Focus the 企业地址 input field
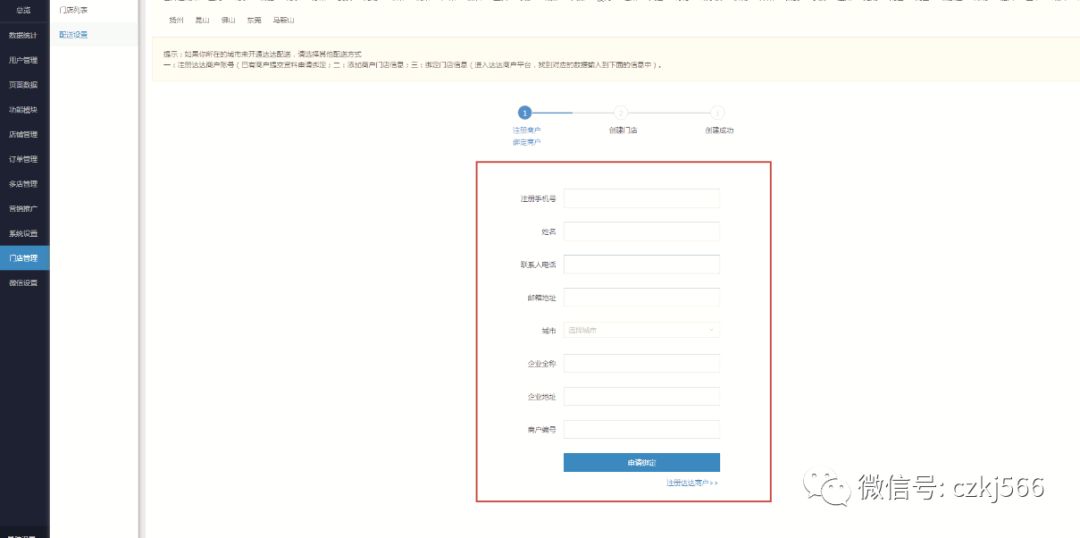 pos(641,396)
